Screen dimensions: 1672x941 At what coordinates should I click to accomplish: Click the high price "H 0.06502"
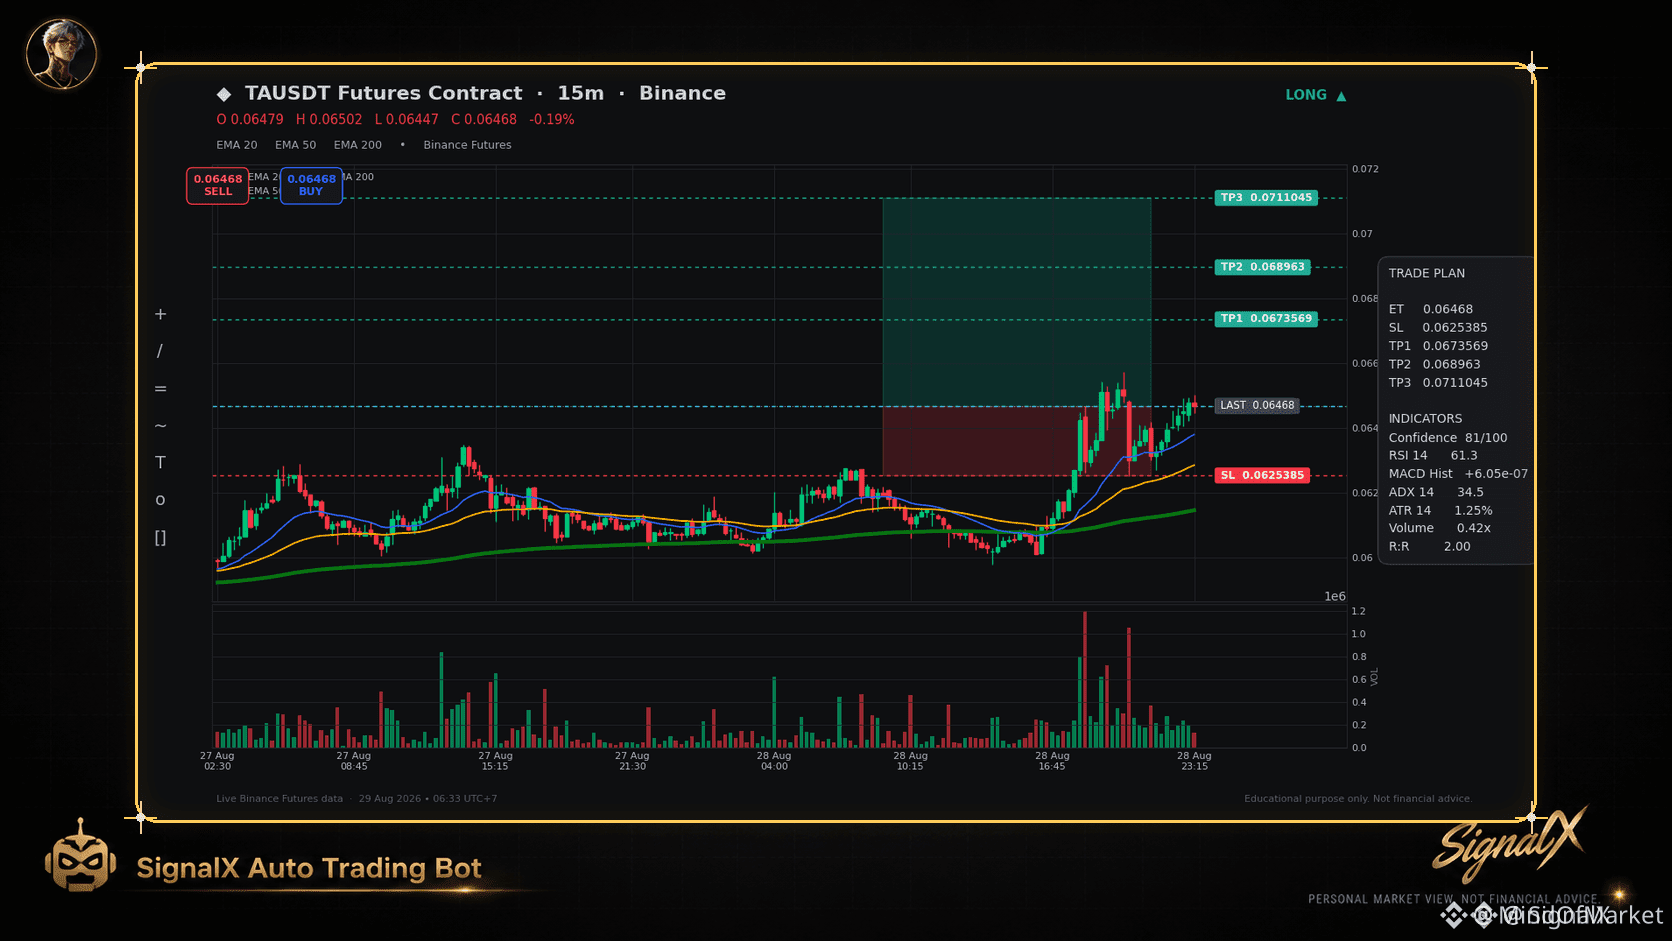click(x=329, y=120)
